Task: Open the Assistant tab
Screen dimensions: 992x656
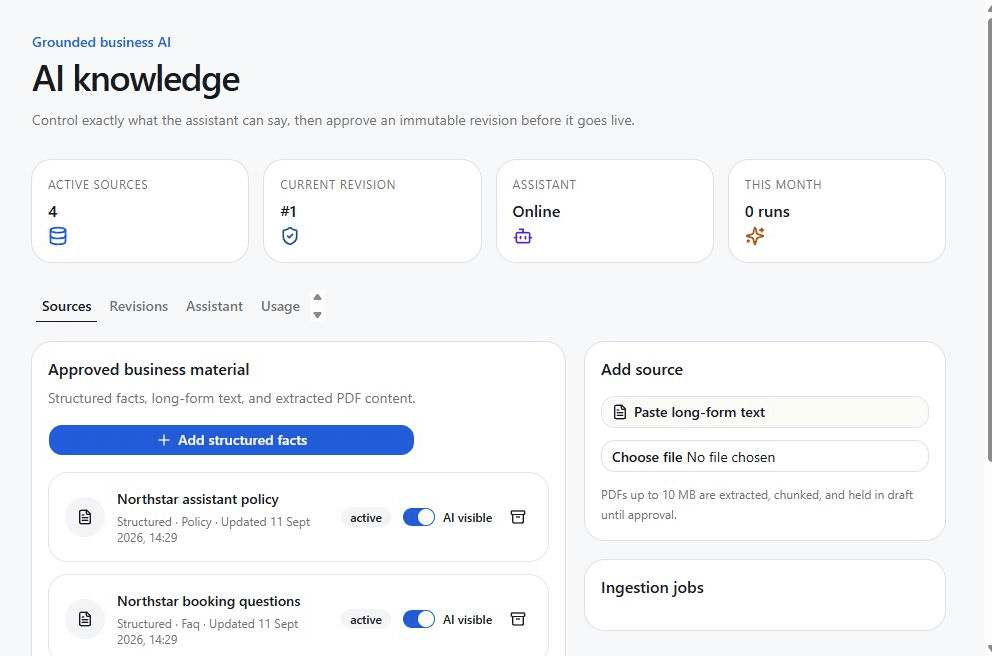Action: [x=214, y=306]
